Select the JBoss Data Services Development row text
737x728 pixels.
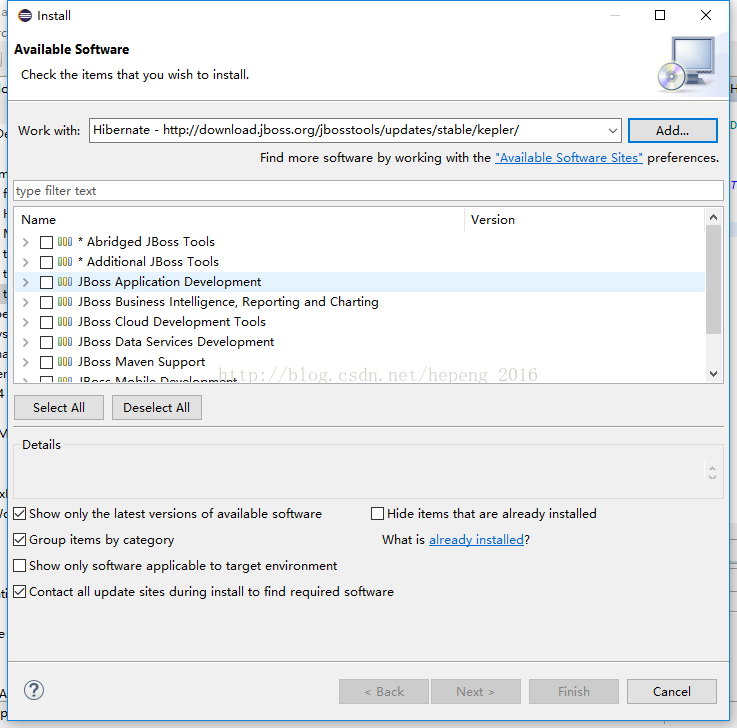[176, 342]
